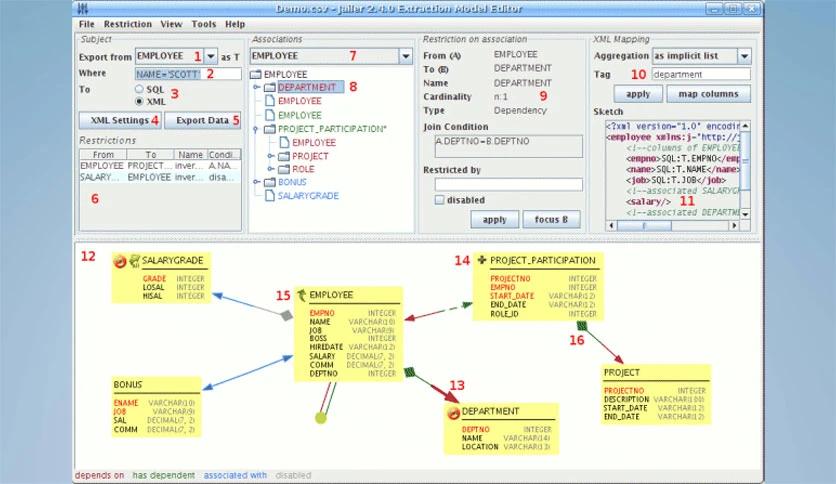Click the Sketch vertical scrollbar down arrow
836x484 pixels.
(745, 214)
